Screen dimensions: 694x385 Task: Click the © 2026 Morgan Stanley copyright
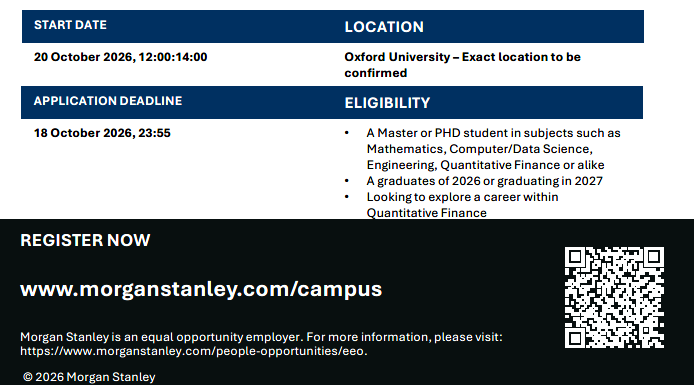click(89, 377)
